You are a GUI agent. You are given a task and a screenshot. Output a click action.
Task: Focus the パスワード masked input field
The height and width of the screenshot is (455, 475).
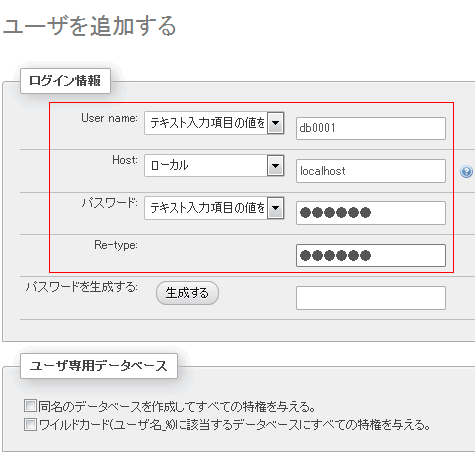pyautogui.click(x=371, y=213)
